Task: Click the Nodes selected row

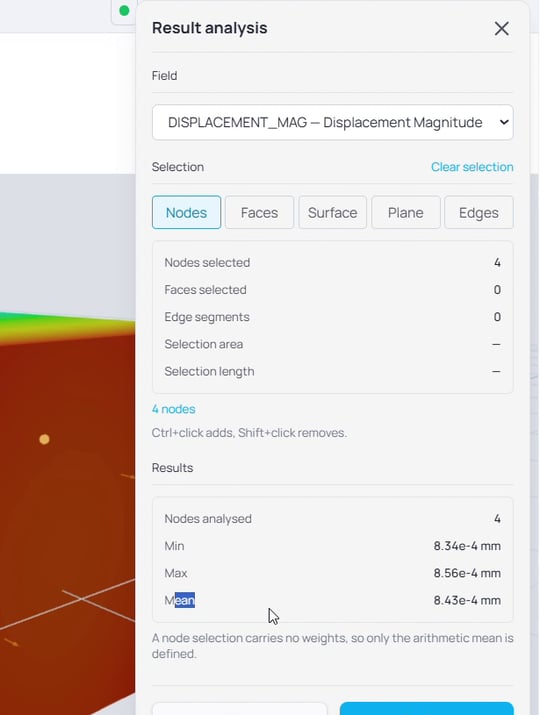Action: [332, 263]
